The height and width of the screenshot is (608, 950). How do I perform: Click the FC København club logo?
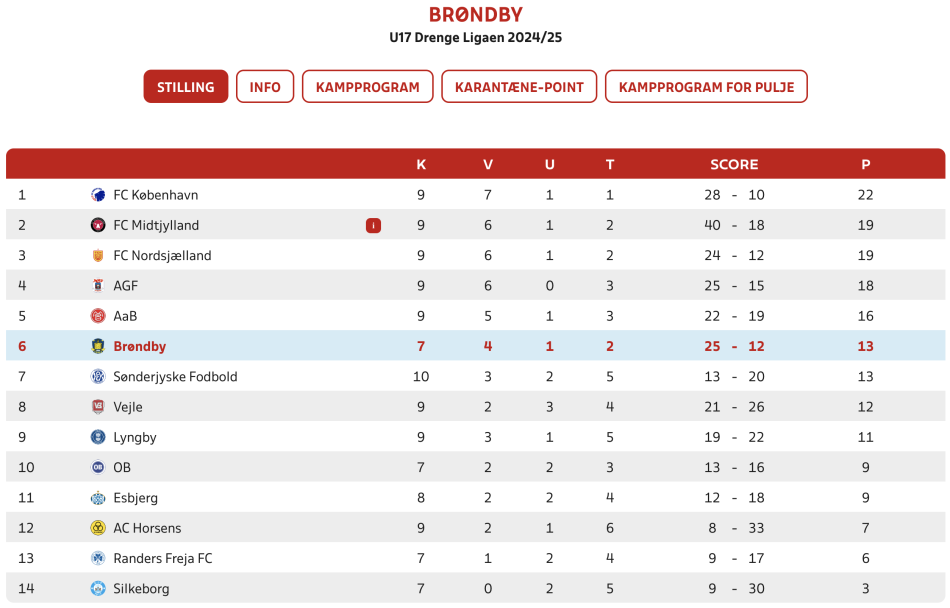(98, 195)
